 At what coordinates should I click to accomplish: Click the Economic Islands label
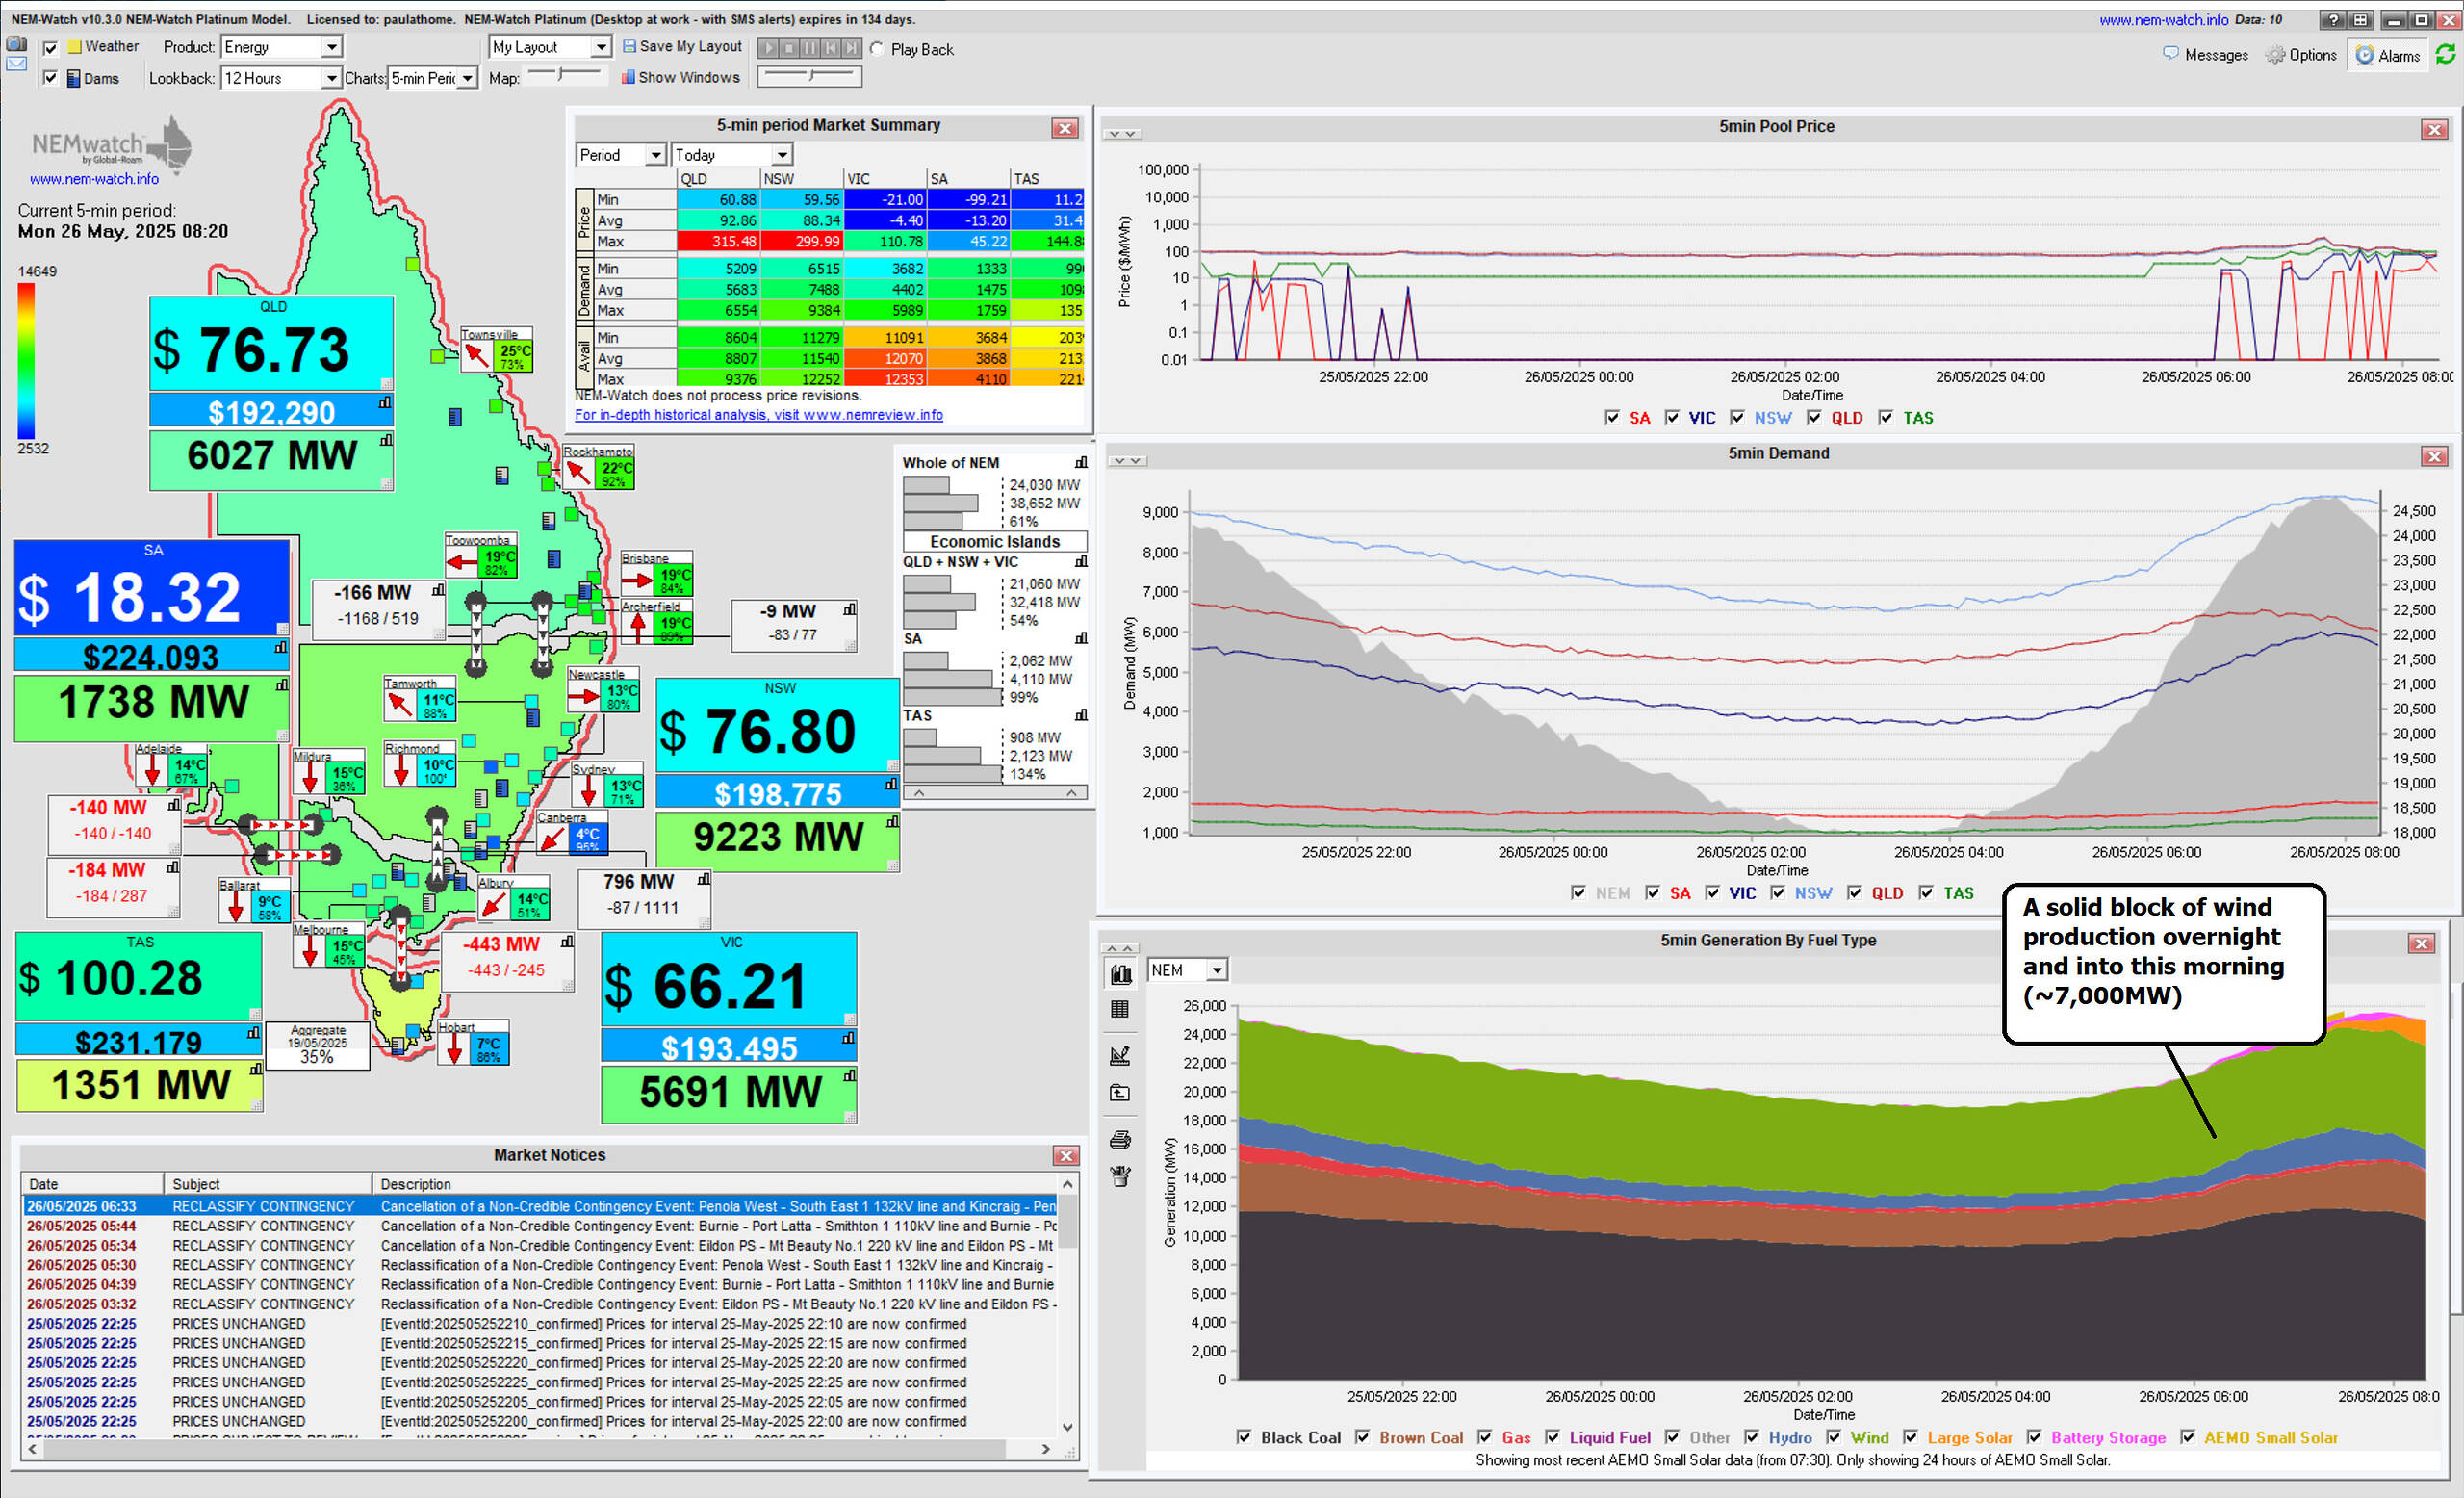point(994,541)
